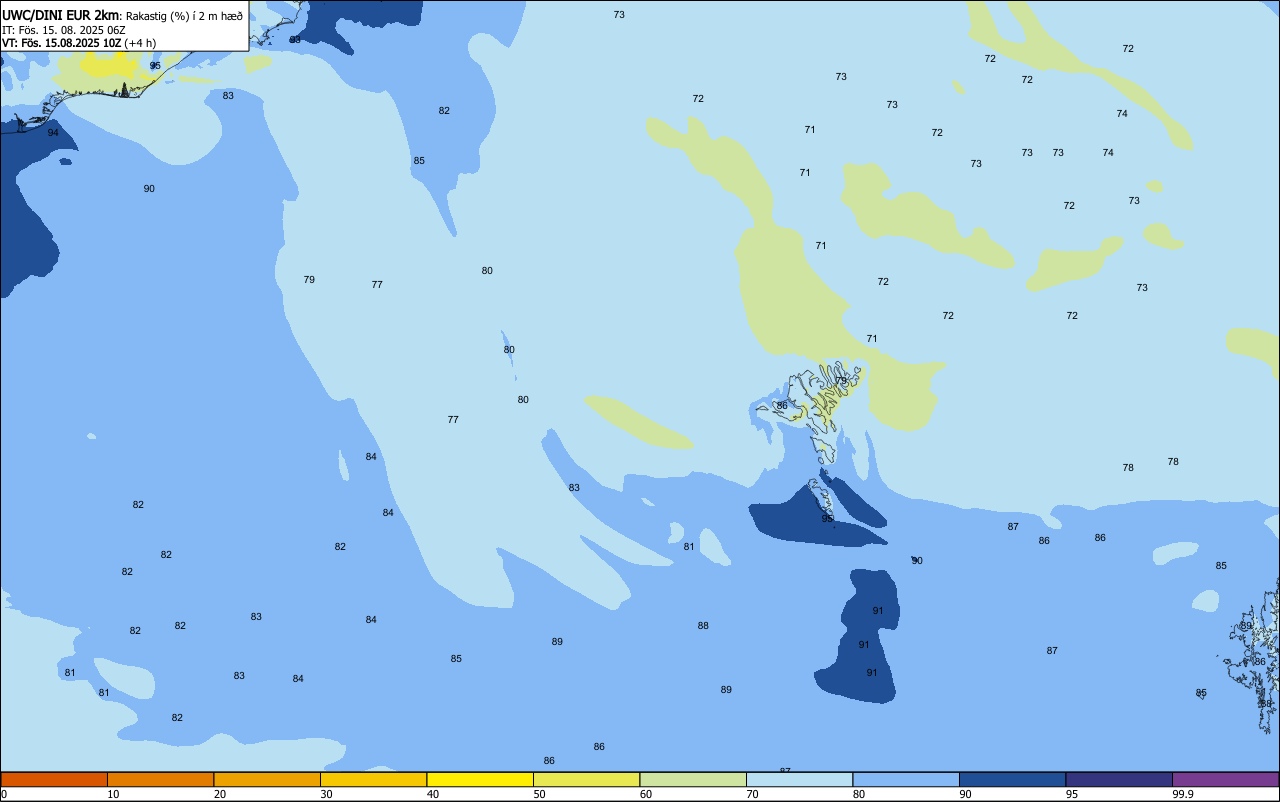Click the legend tick label '20'
Image resolution: width=1280 pixels, height=802 pixels.
(x=220, y=794)
